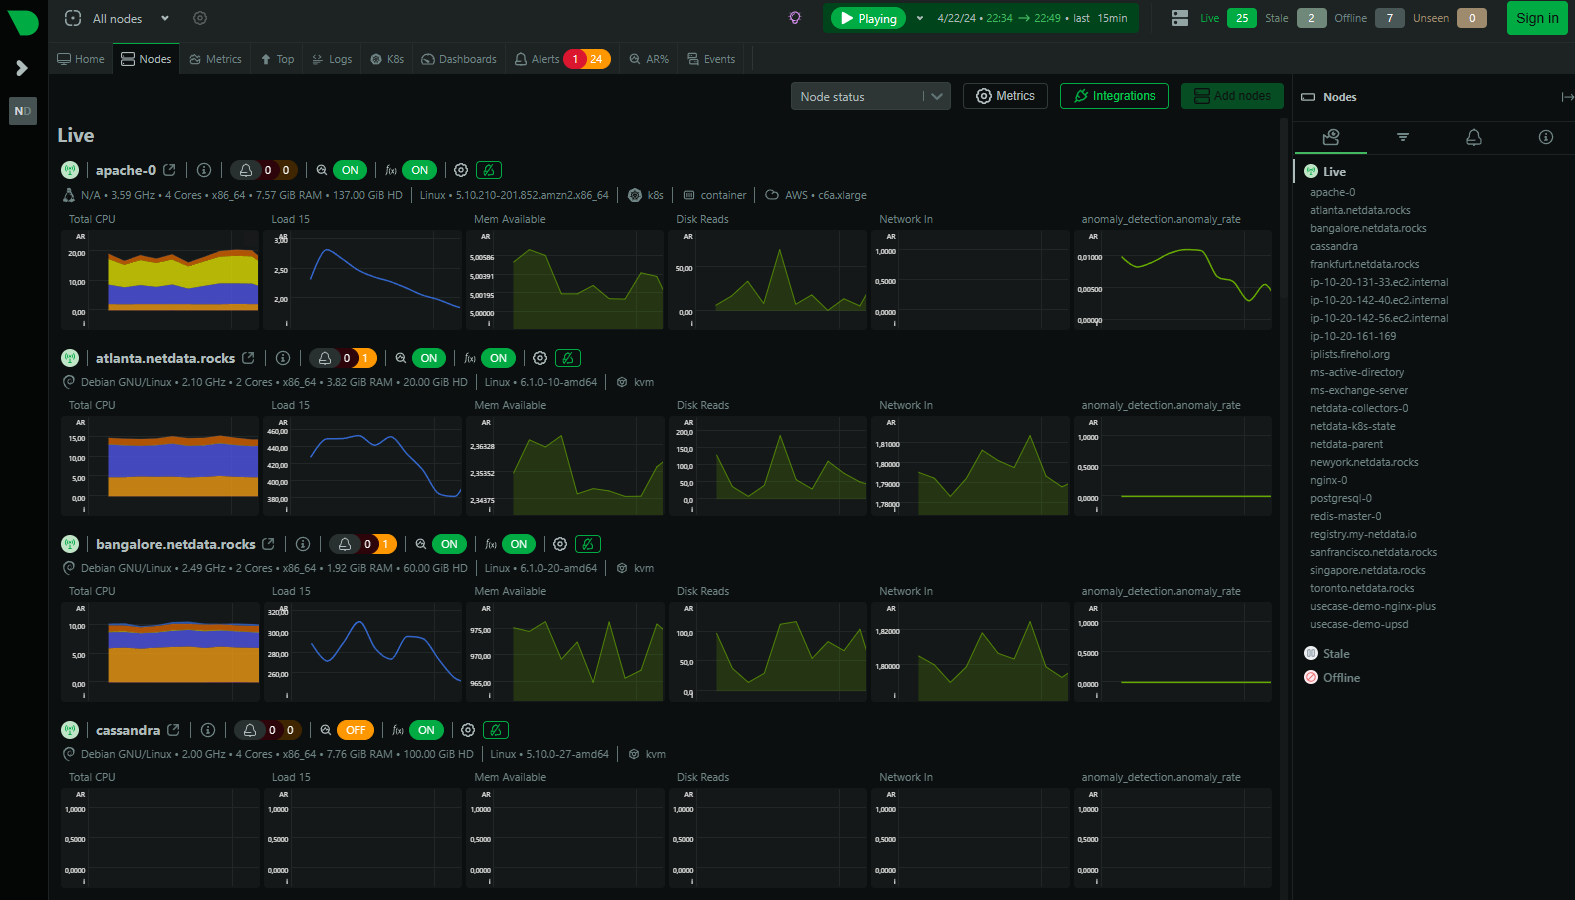The height and width of the screenshot is (900, 1575).
Task: Show apache-0 node info icon
Action: [x=204, y=170]
